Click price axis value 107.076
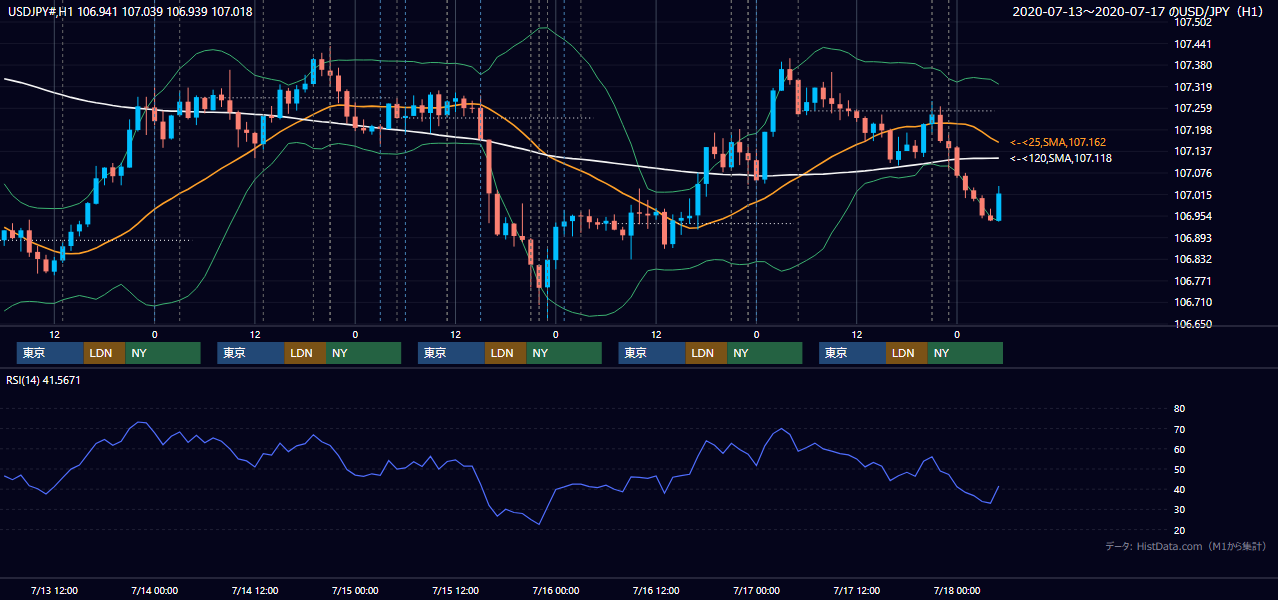The height and width of the screenshot is (600, 1278). tap(1194, 173)
